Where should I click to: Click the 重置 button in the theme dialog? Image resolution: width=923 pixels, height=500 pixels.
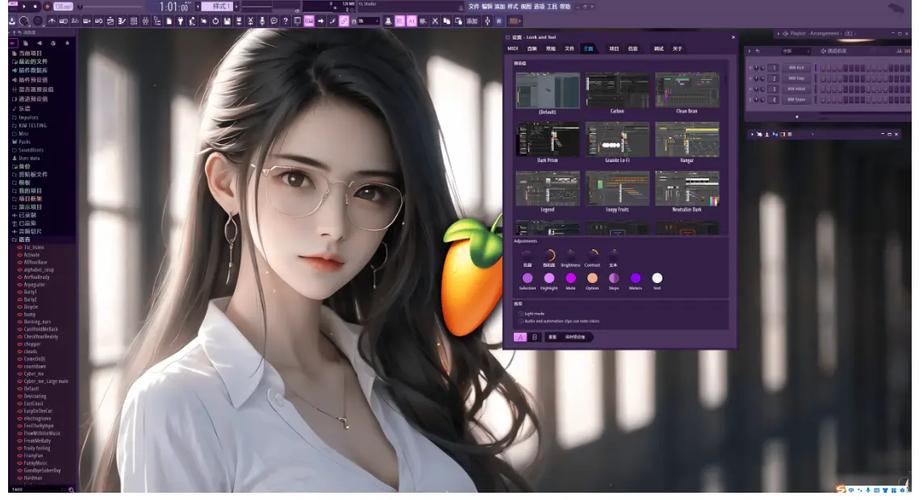pyautogui.click(x=552, y=337)
